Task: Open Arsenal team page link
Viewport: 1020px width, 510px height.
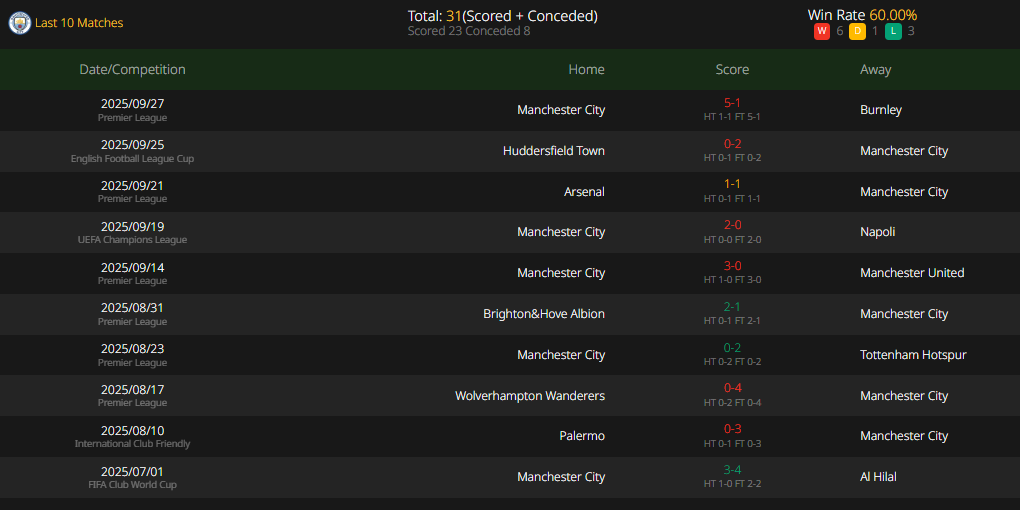Action: 584,192
